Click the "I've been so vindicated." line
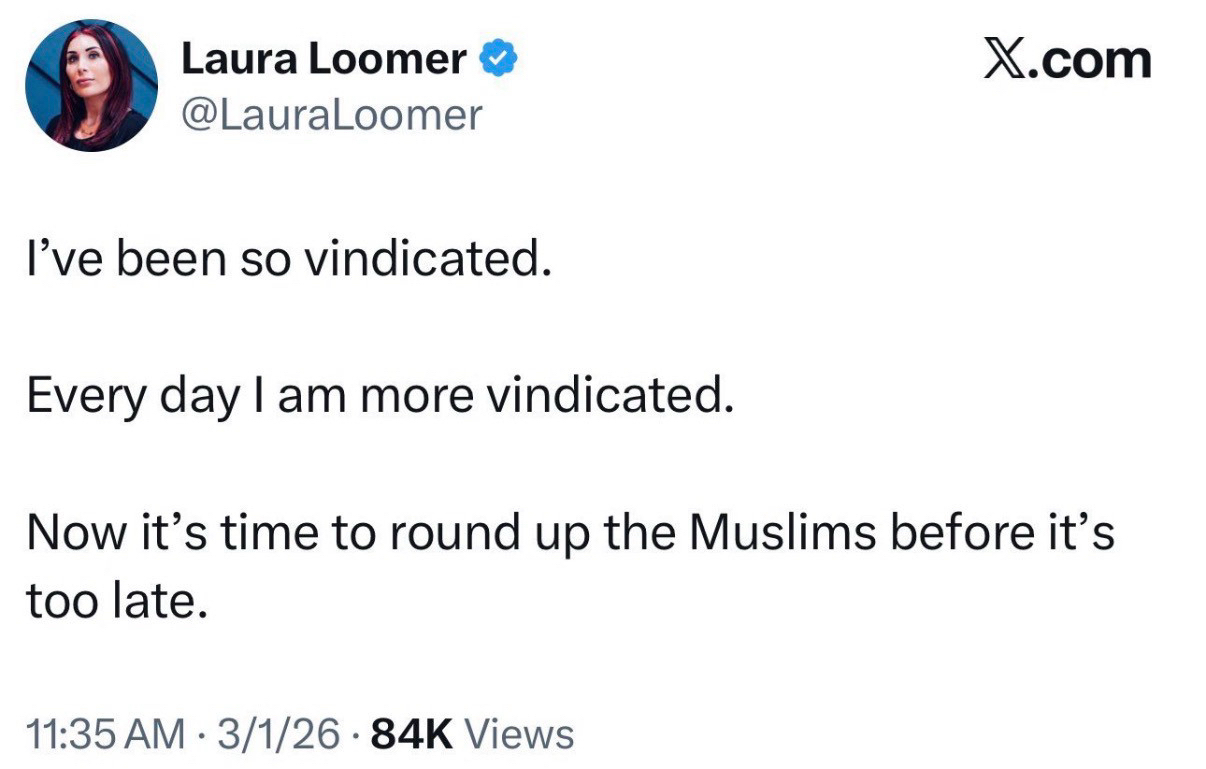This screenshot has height=769, width=1206. point(289,259)
